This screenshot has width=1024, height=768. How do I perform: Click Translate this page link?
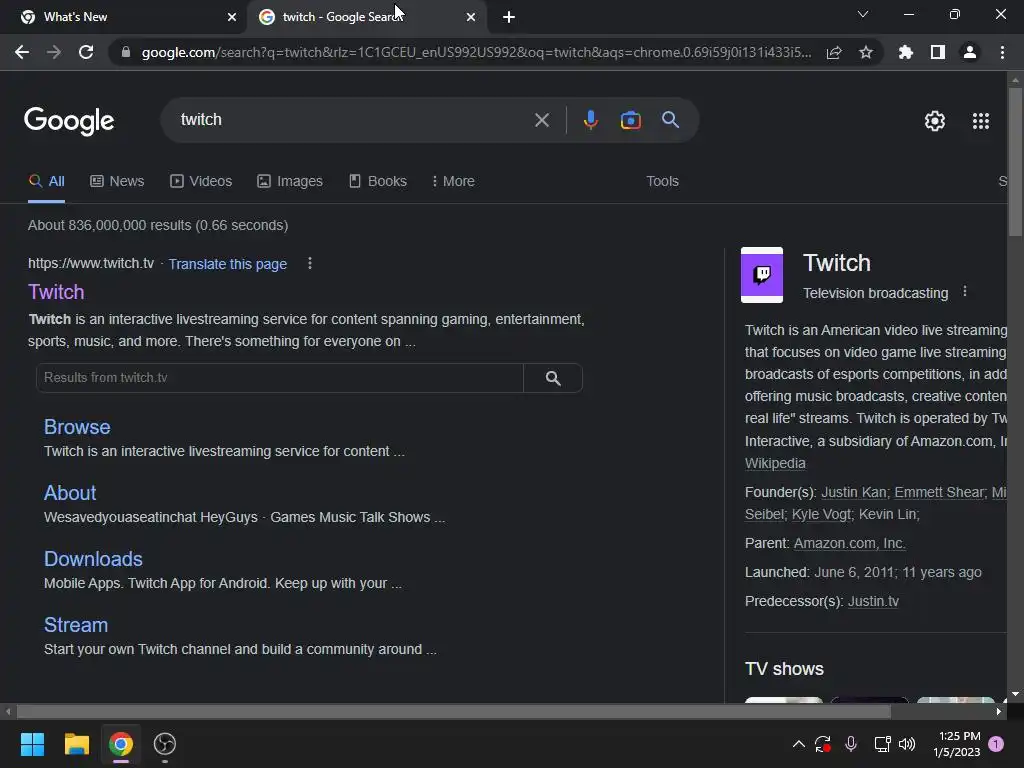coord(227,264)
